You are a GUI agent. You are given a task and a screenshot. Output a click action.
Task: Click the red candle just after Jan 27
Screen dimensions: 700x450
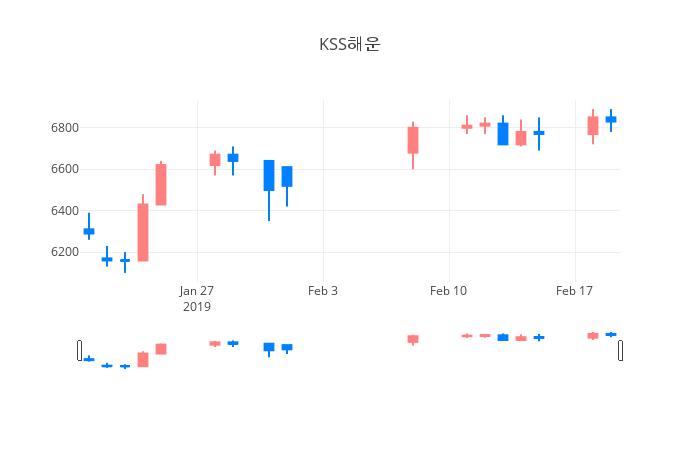pyautogui.click(x=215, y=160)
